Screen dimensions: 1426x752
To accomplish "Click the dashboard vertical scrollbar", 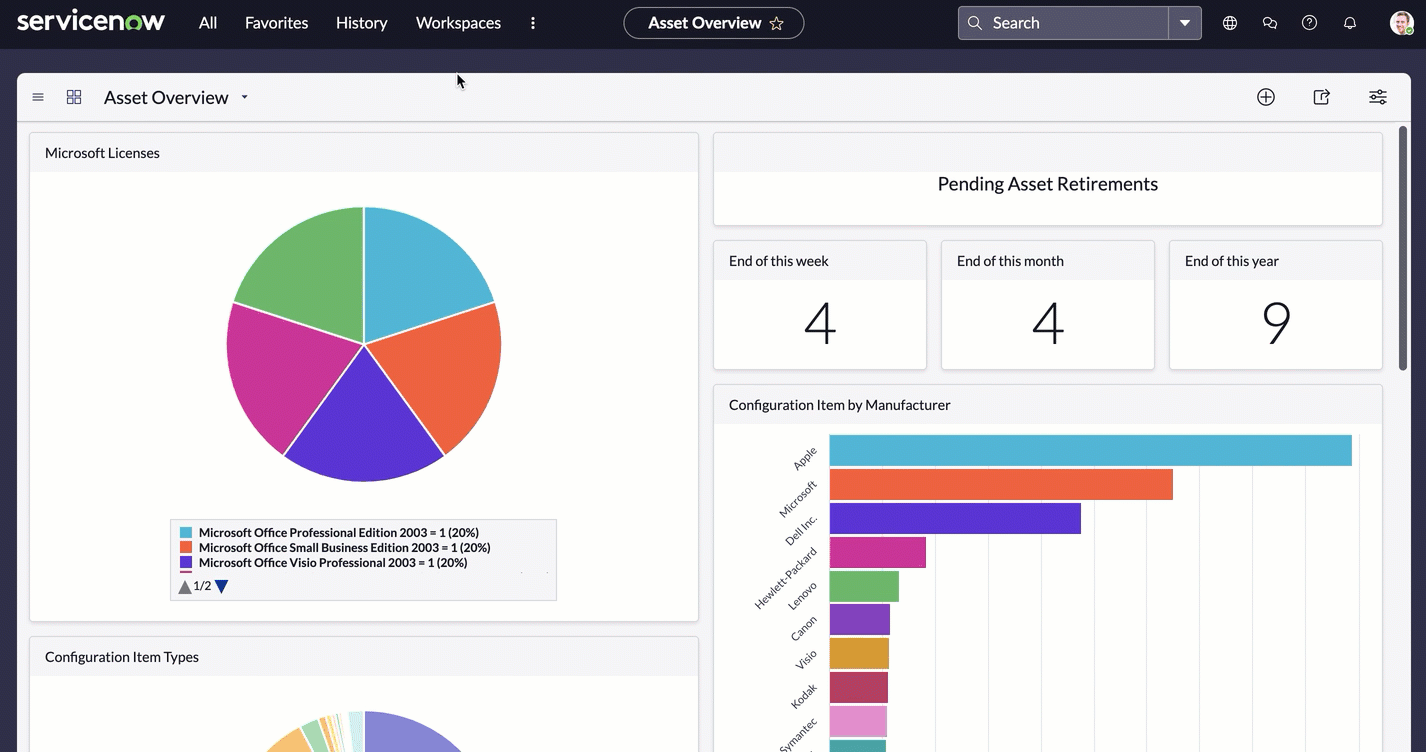I will point(1403,248).
